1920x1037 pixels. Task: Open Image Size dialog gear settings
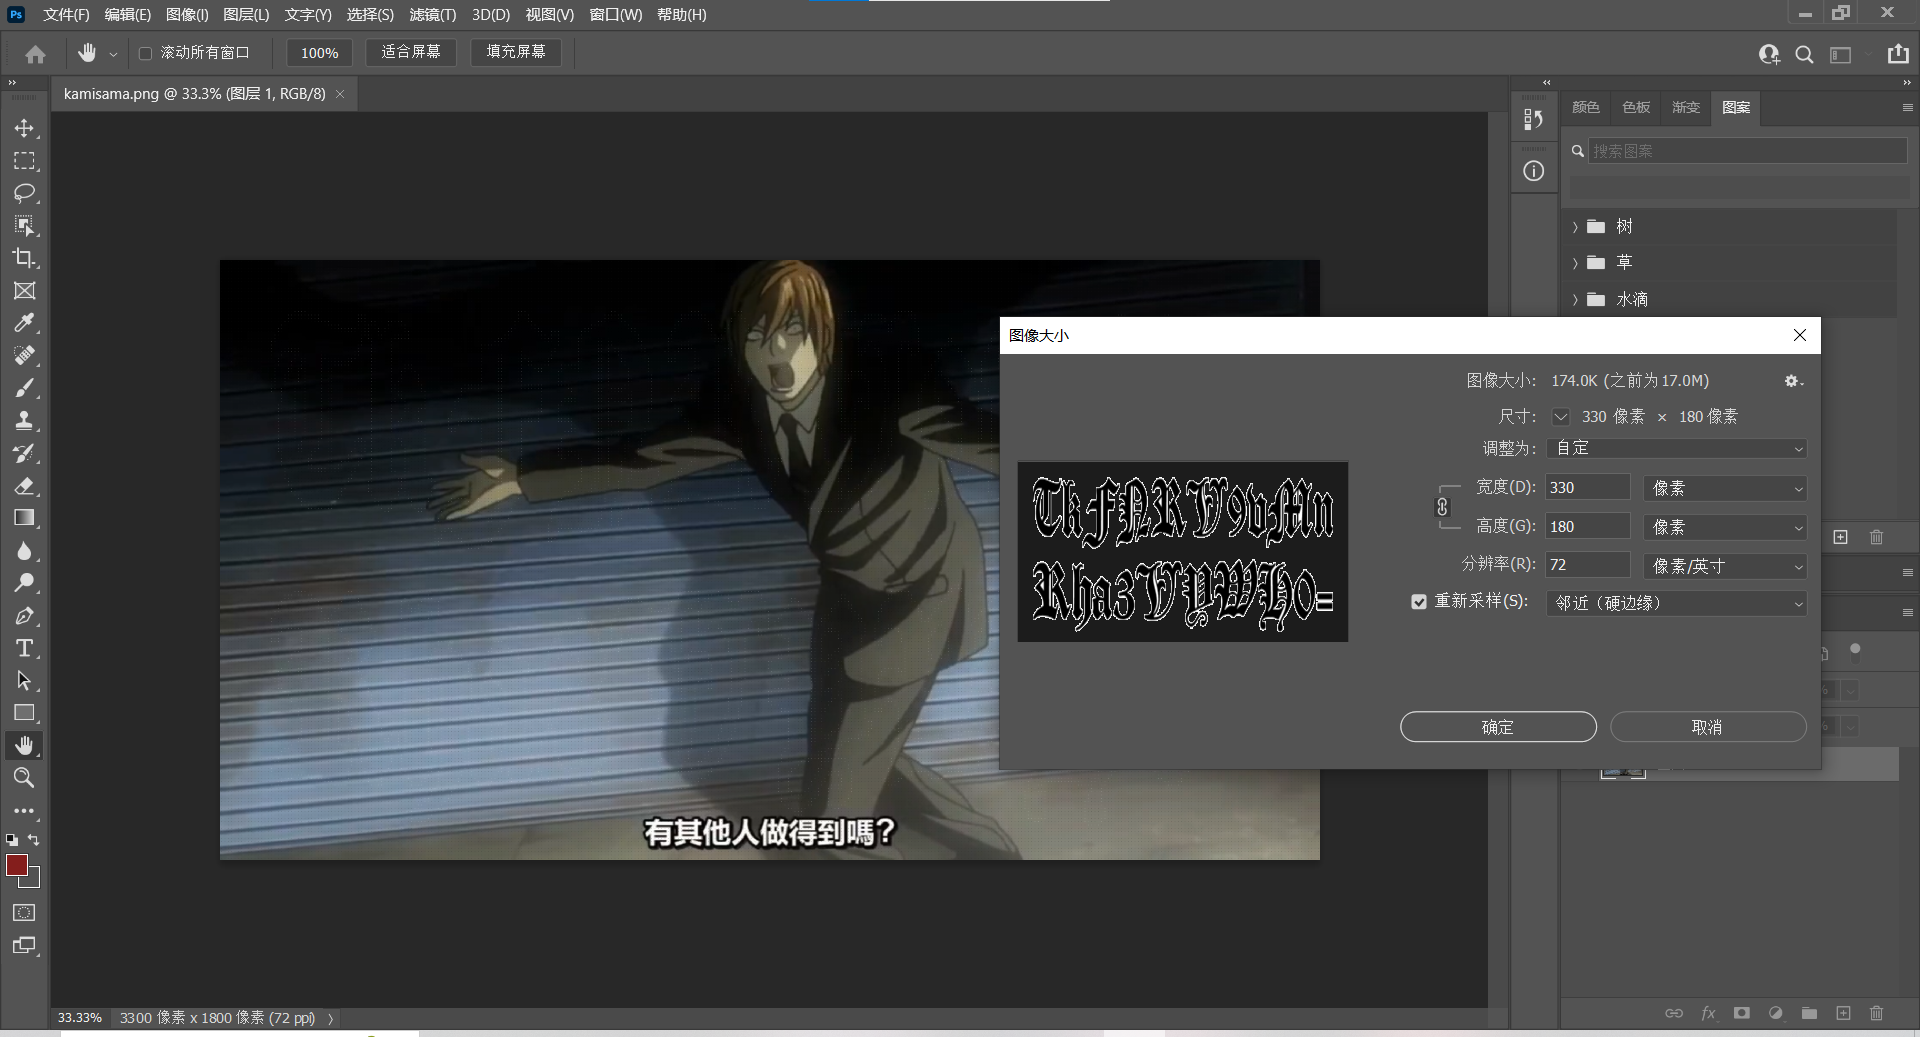(x=1793, y=381)
